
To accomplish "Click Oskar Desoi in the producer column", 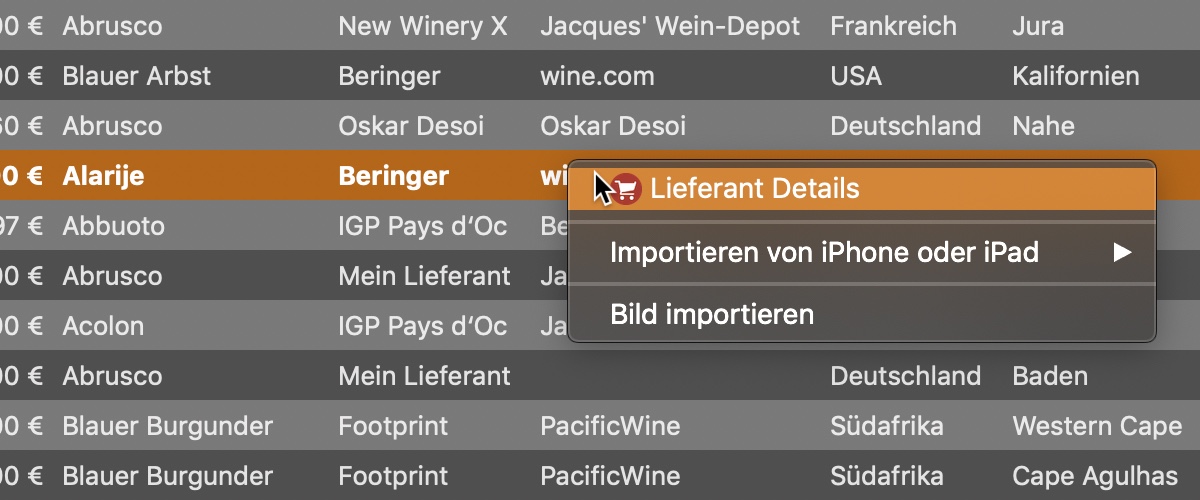I will [411, 126].
